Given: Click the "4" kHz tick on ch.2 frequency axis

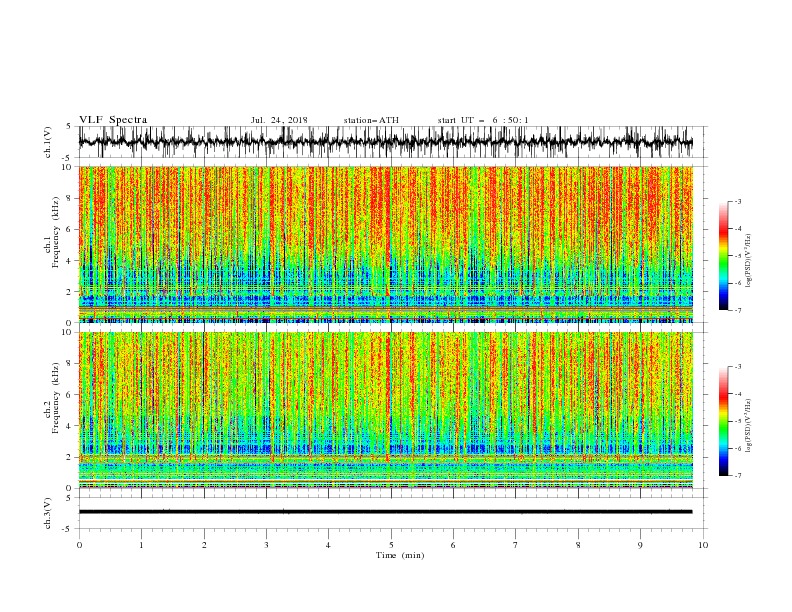Looking at the screenshot, I should [70, 426].
